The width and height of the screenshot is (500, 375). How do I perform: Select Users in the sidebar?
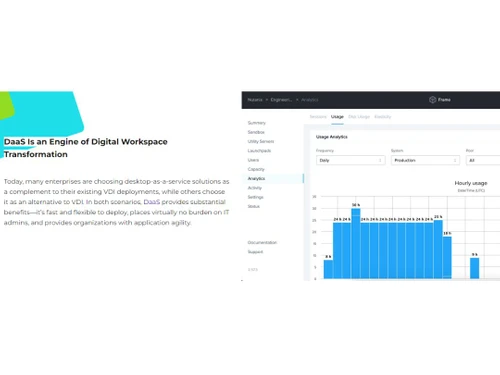coord(253,160)
